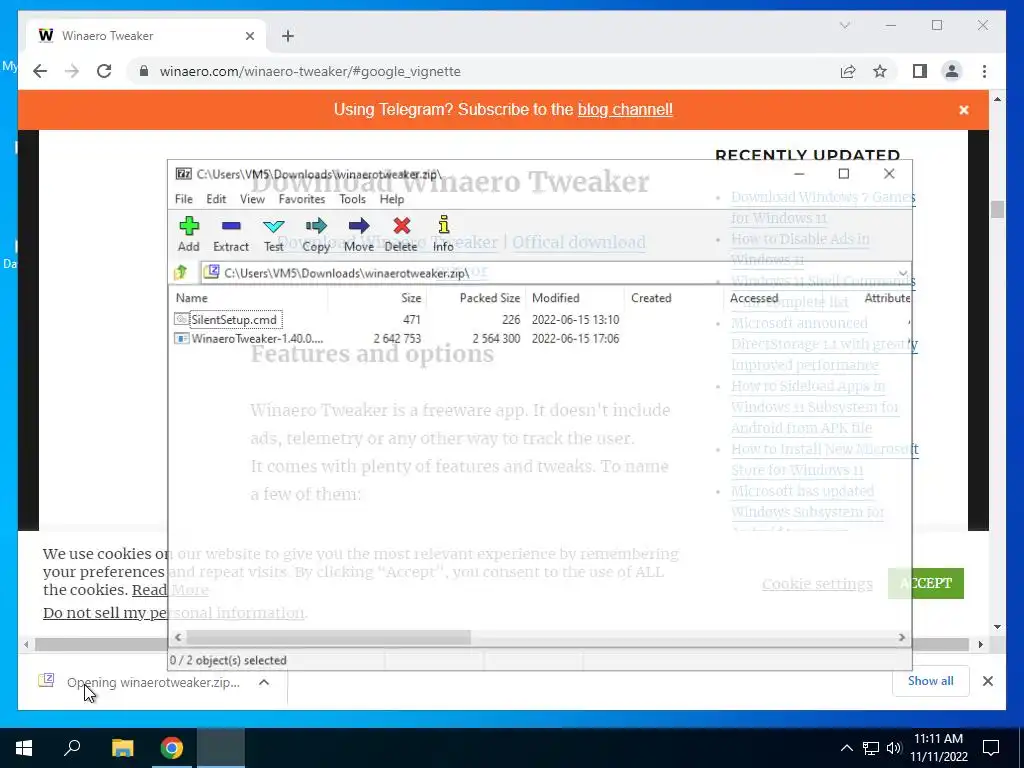Show hidden system tray icons
The height and width of the screenshot is (768, 1024).
(846, 748)
